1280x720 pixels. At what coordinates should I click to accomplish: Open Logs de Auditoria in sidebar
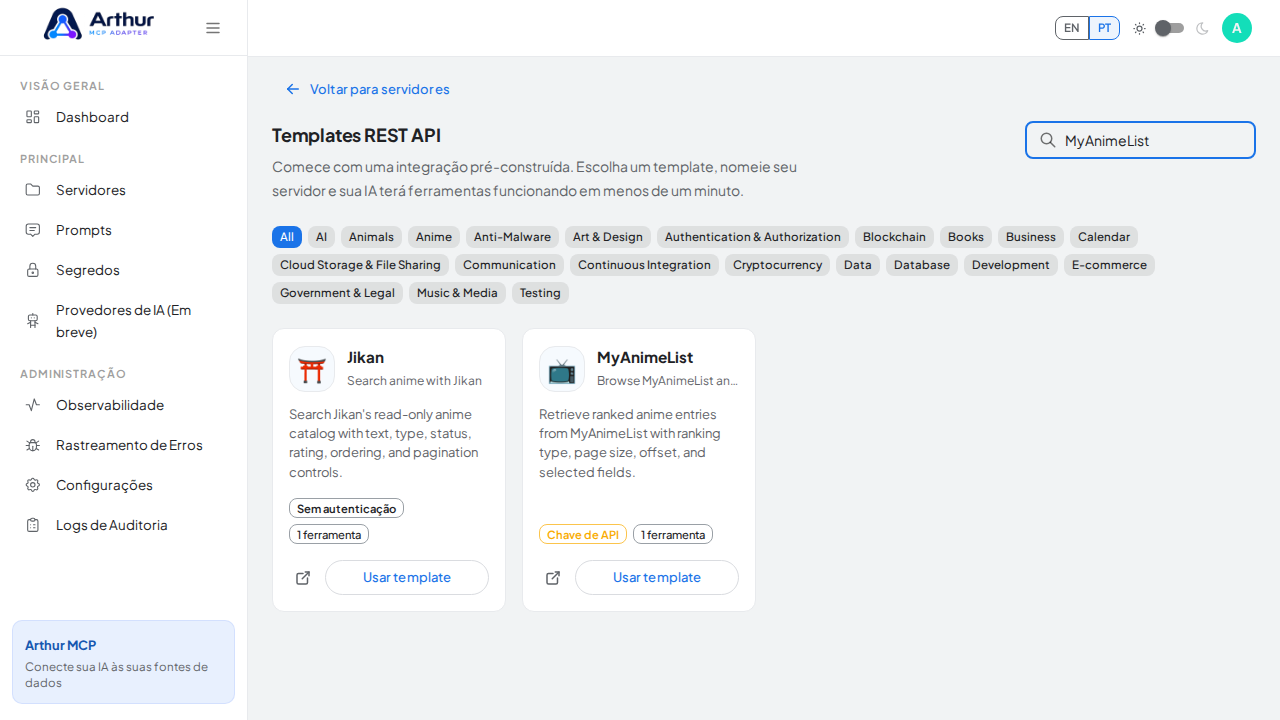coord(123,525)
